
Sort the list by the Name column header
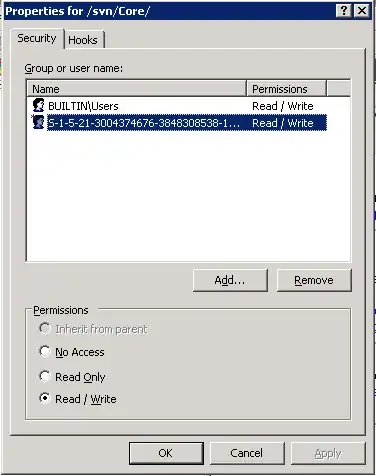(136, 89)
